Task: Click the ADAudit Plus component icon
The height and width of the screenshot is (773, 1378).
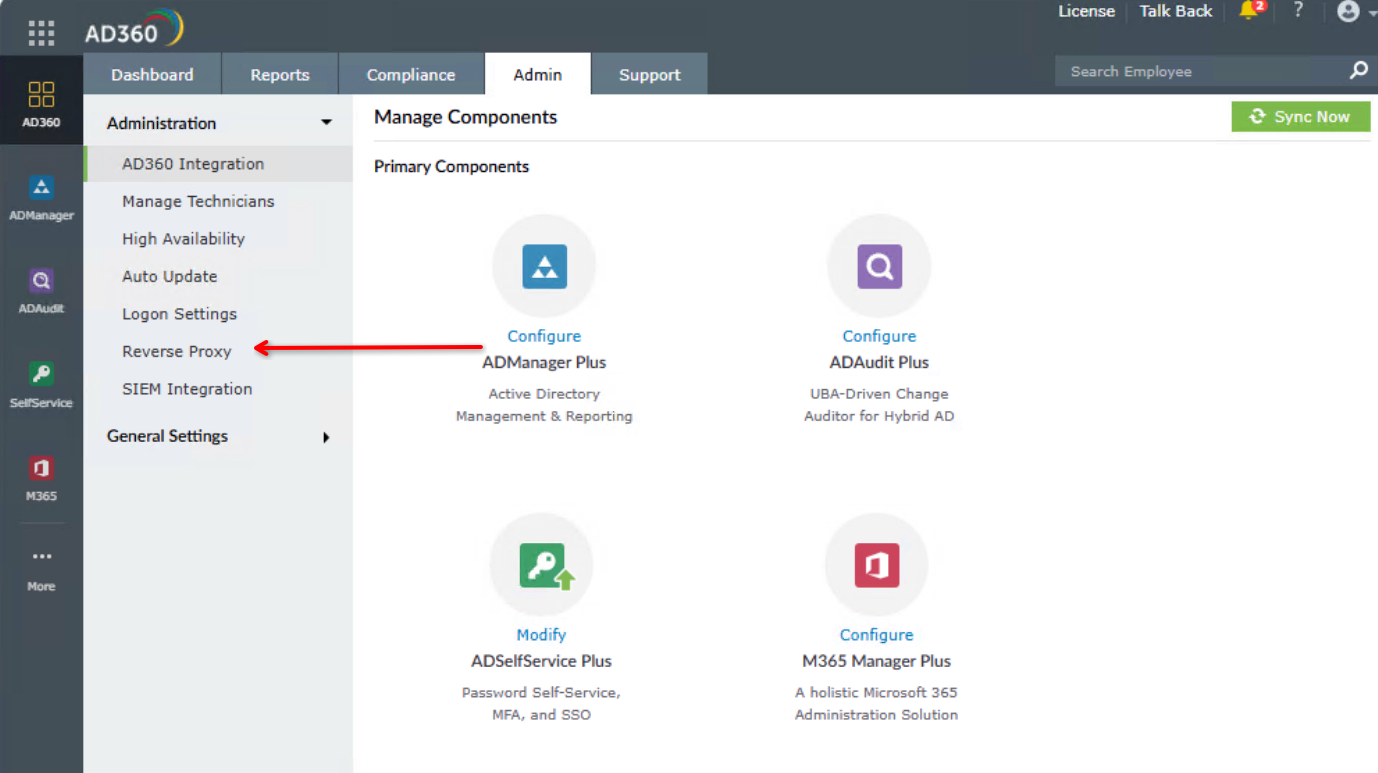Action: click(879, 266)
